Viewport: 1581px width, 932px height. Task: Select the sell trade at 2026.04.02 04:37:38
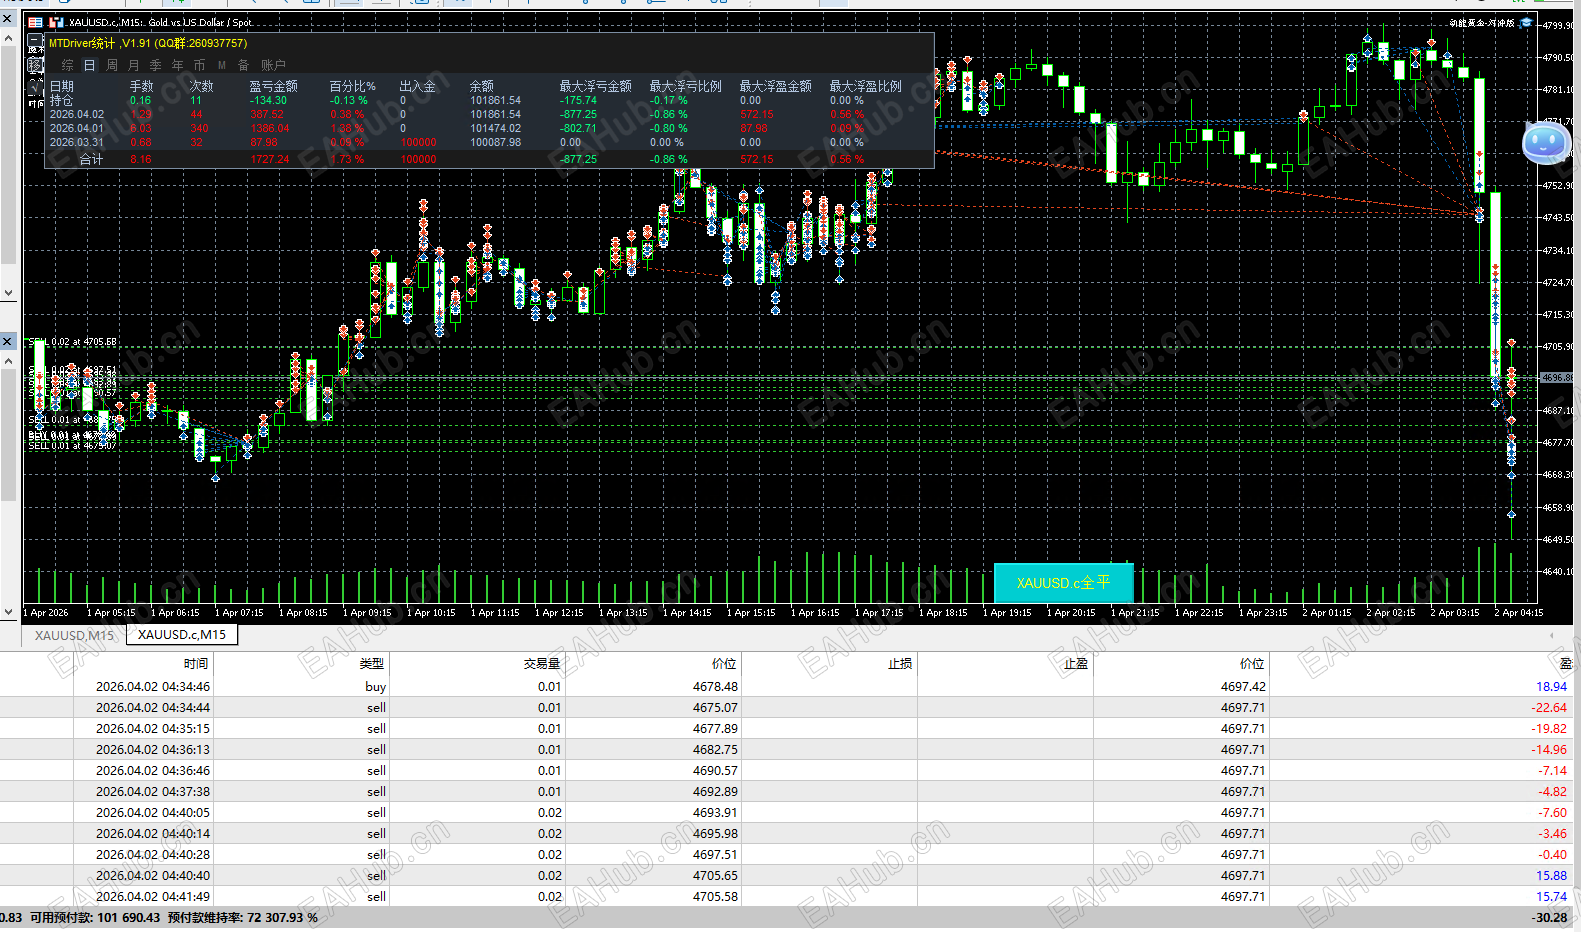click(x=785, y=792)
